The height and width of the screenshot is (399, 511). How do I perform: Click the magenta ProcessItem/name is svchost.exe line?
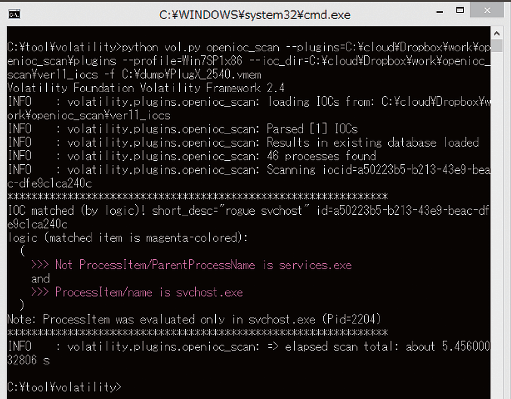pyautogui.click(x=137, y=292)
